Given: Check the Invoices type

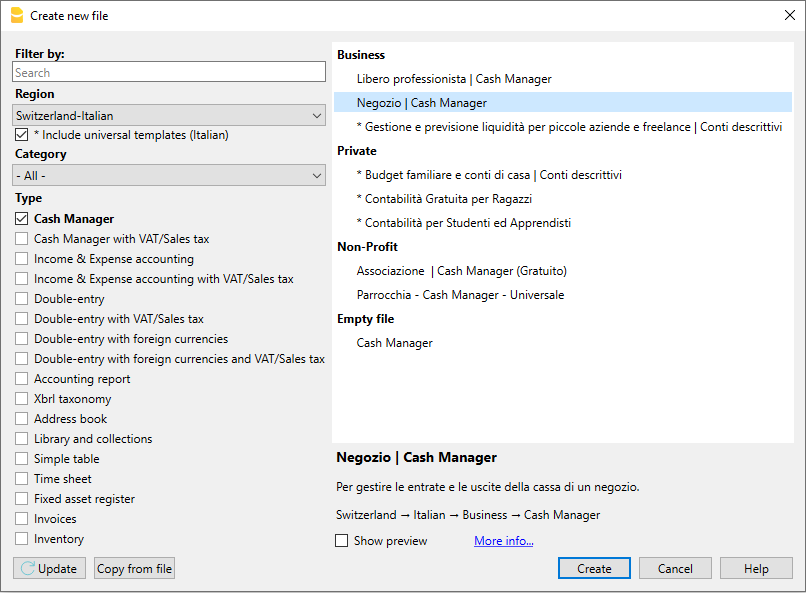Looking at the screenshot, I should tap(22, 519).
